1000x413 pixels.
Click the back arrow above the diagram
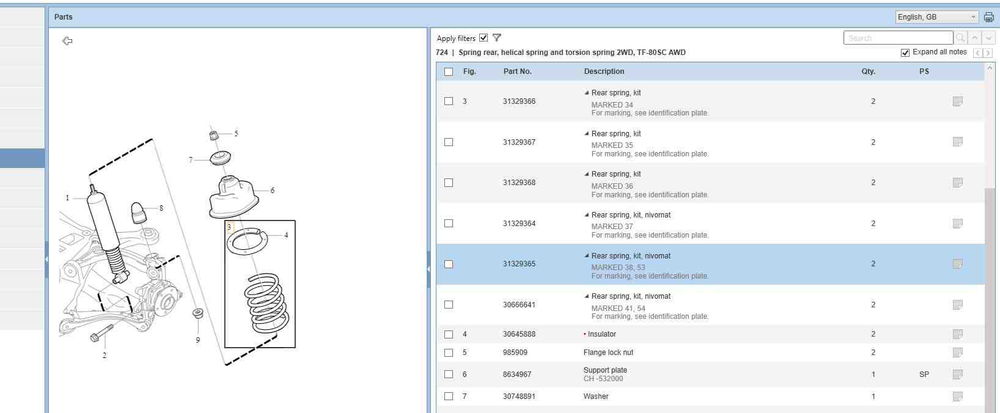(x=67, y=41)
